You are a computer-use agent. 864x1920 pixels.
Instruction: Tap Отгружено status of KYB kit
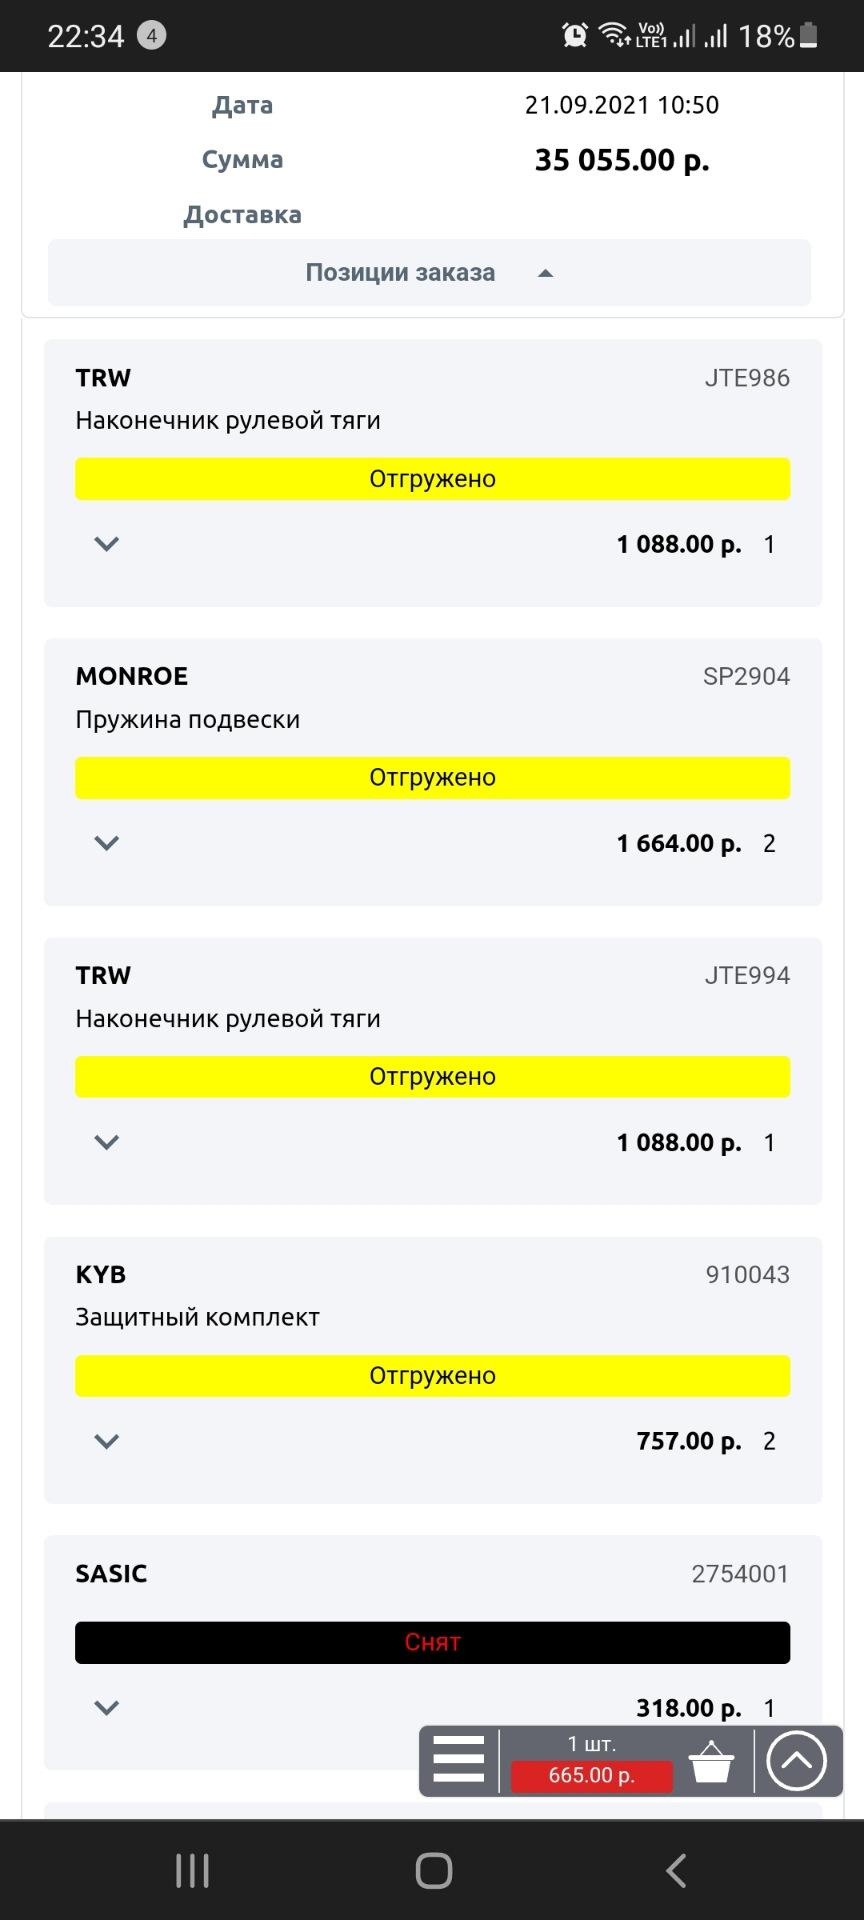pyautogui.click(x=432, y=1376)
